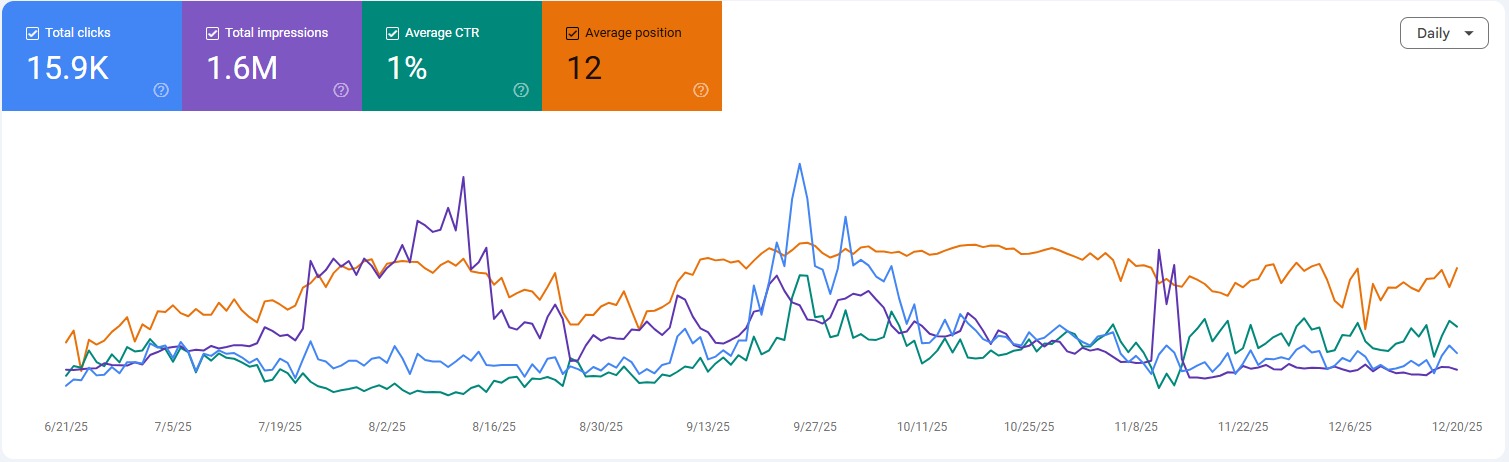Screen dimensions: 1509x462
Task: Toggle the Total impressions checkbox
Action: (x=212, y=33)
